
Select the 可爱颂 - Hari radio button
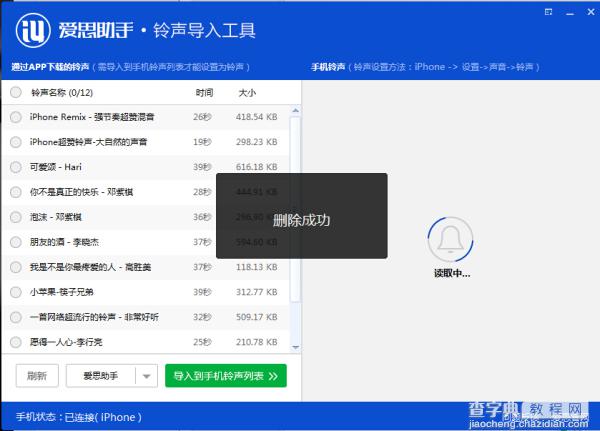[x=16, y=167]
